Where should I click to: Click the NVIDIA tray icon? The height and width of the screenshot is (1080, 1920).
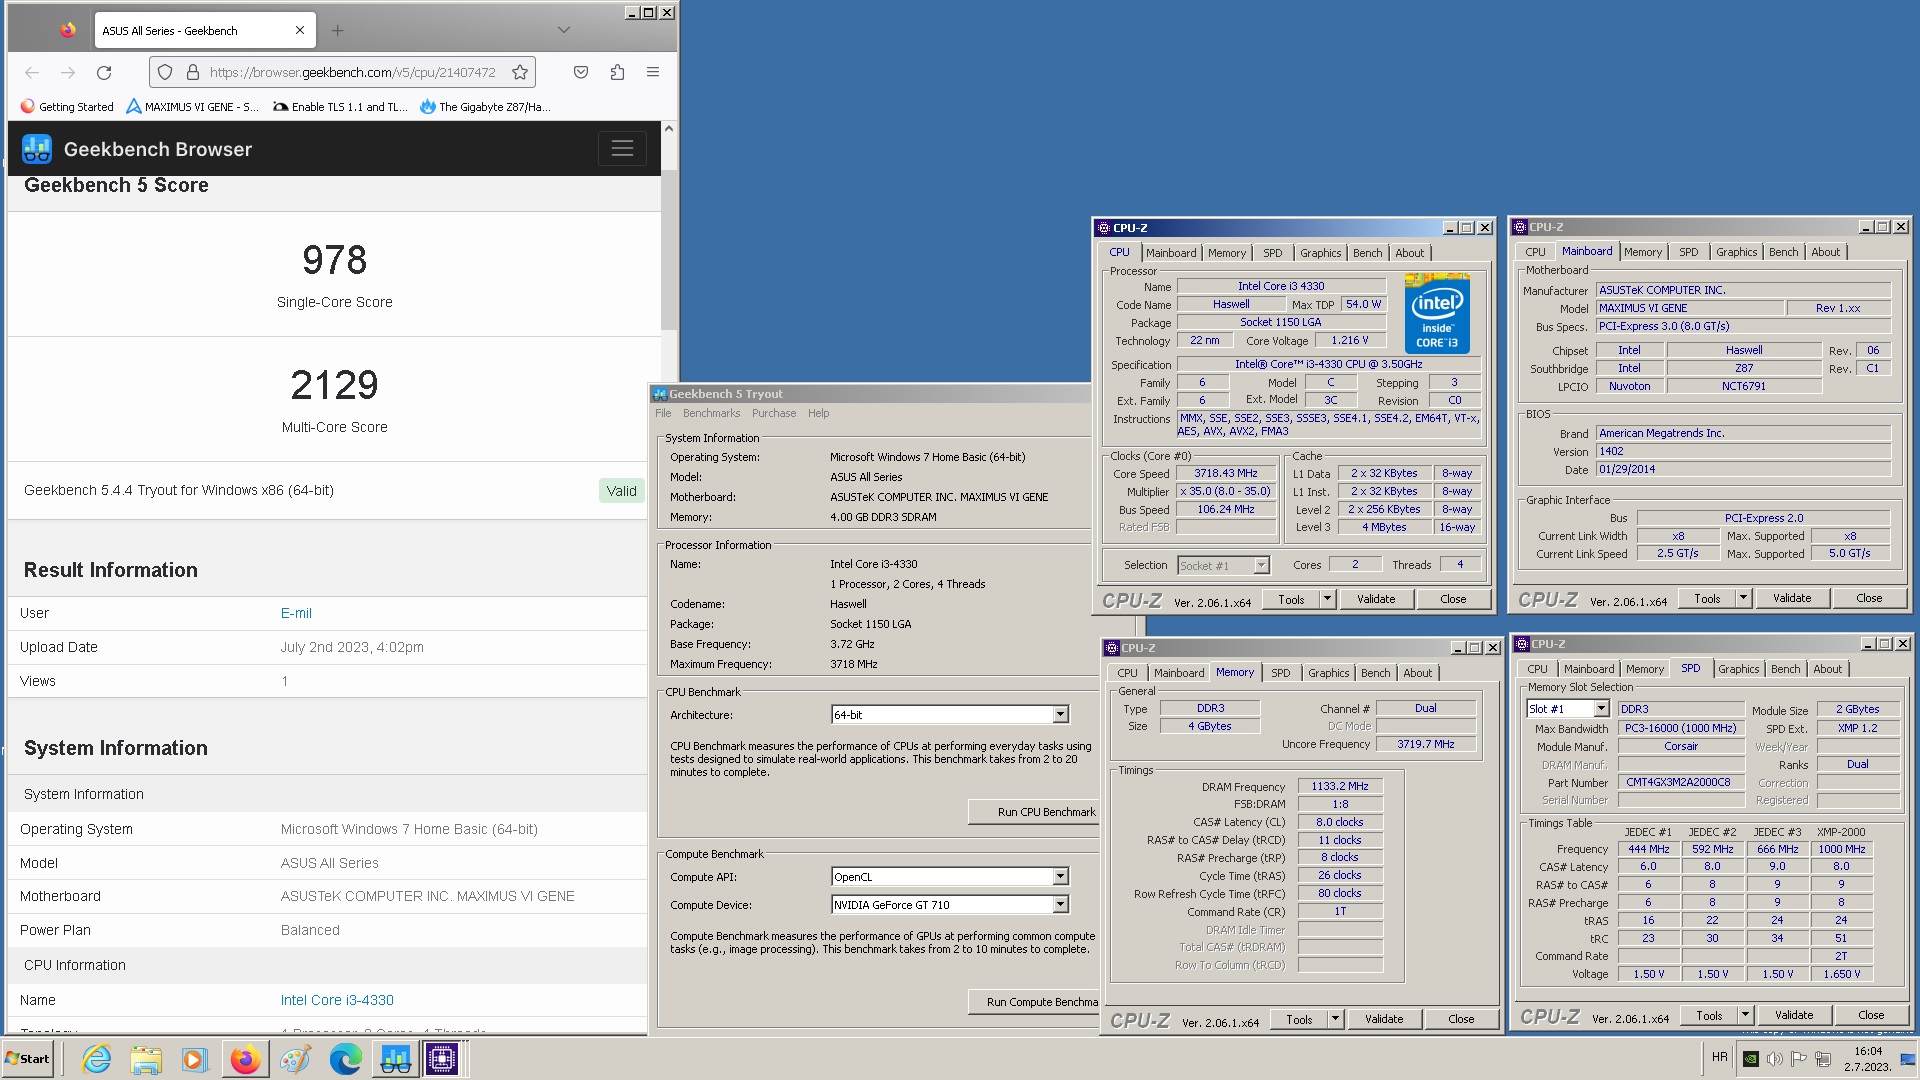[x=1751, y=1059]
